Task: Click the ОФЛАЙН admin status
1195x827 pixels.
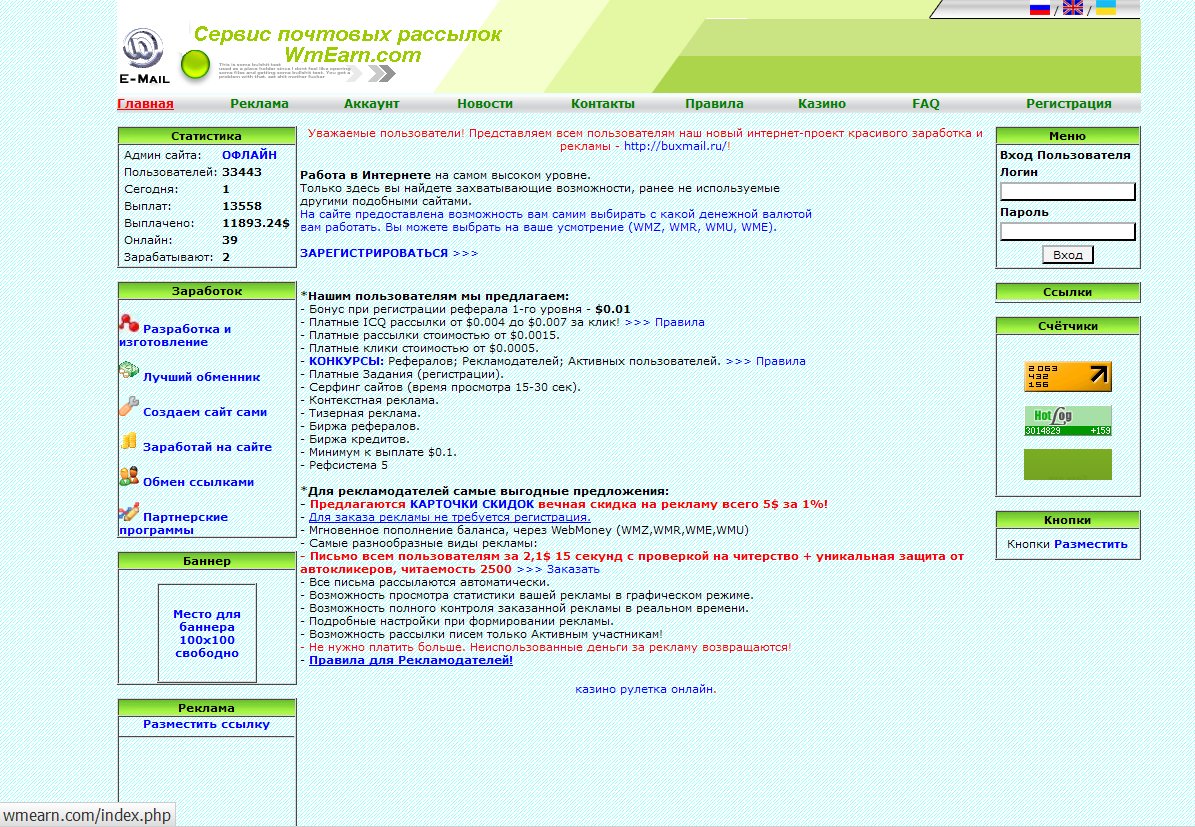Action: click(249, 155)
